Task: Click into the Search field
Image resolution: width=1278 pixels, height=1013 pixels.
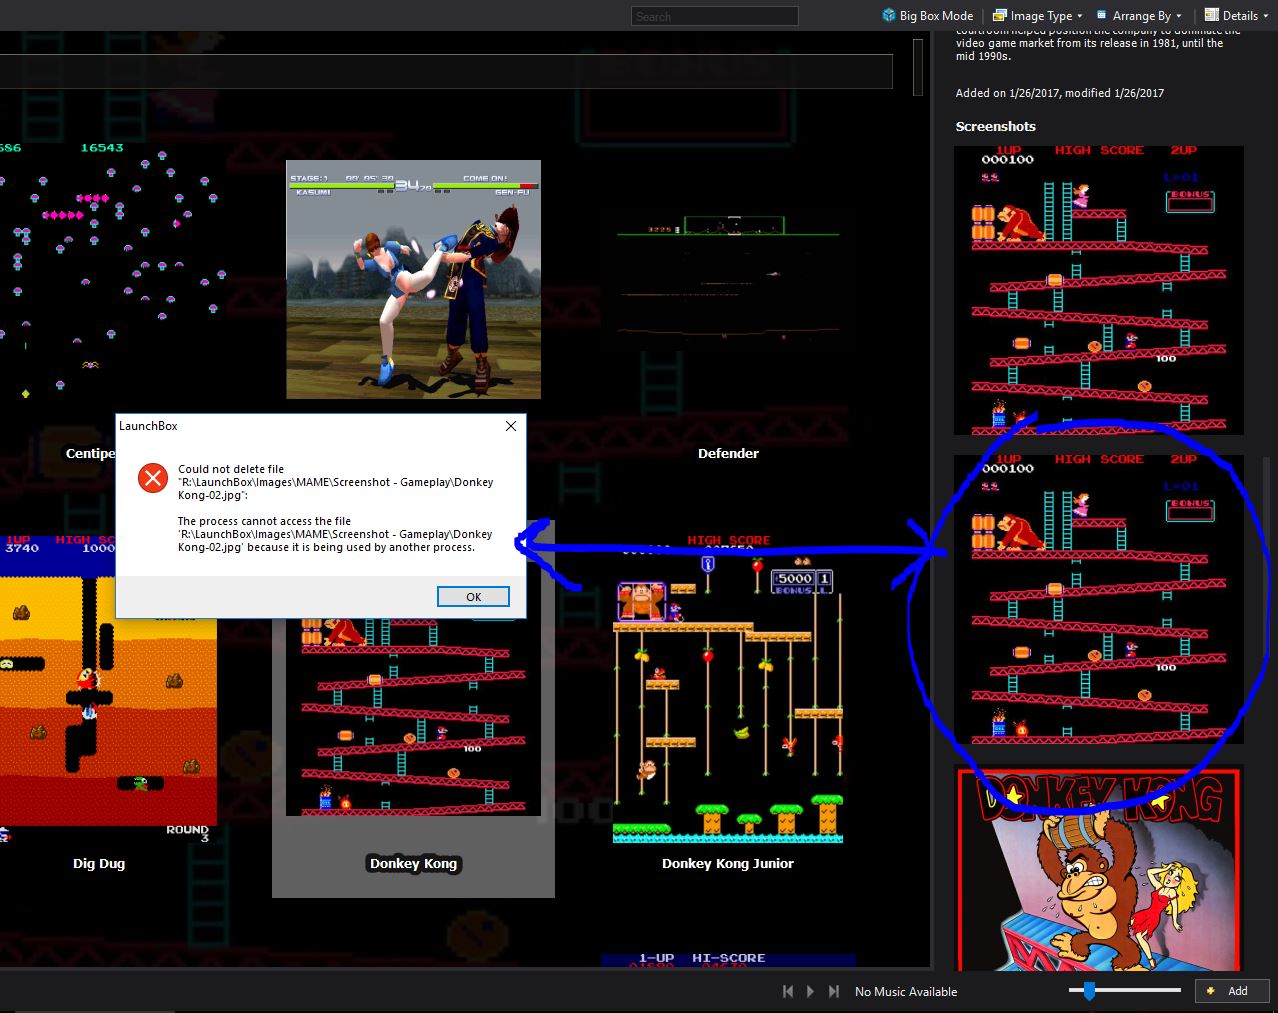Action: 715,16
